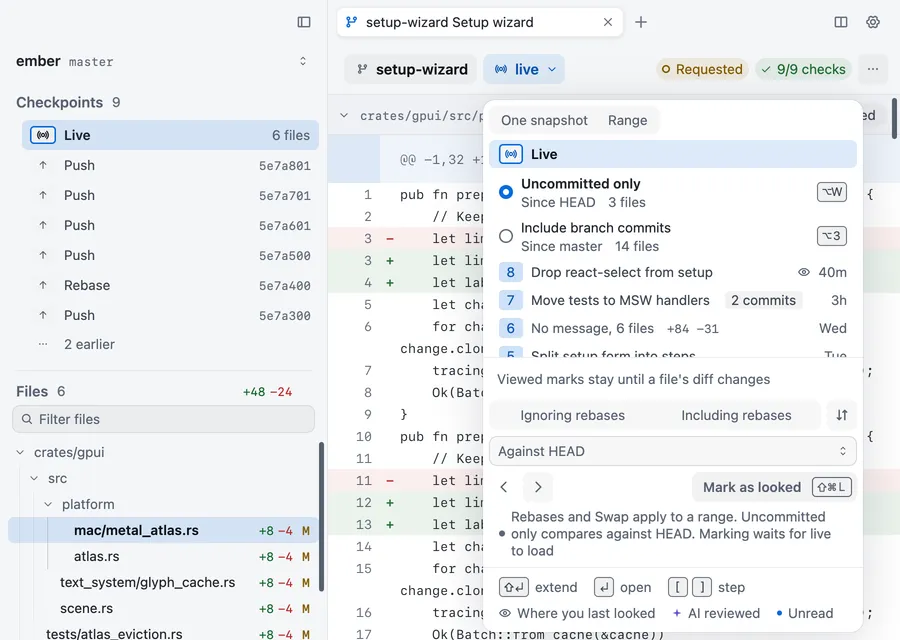Select snapshot number 7 badge
Screen dimensions: 900x640
coord(510,300)
